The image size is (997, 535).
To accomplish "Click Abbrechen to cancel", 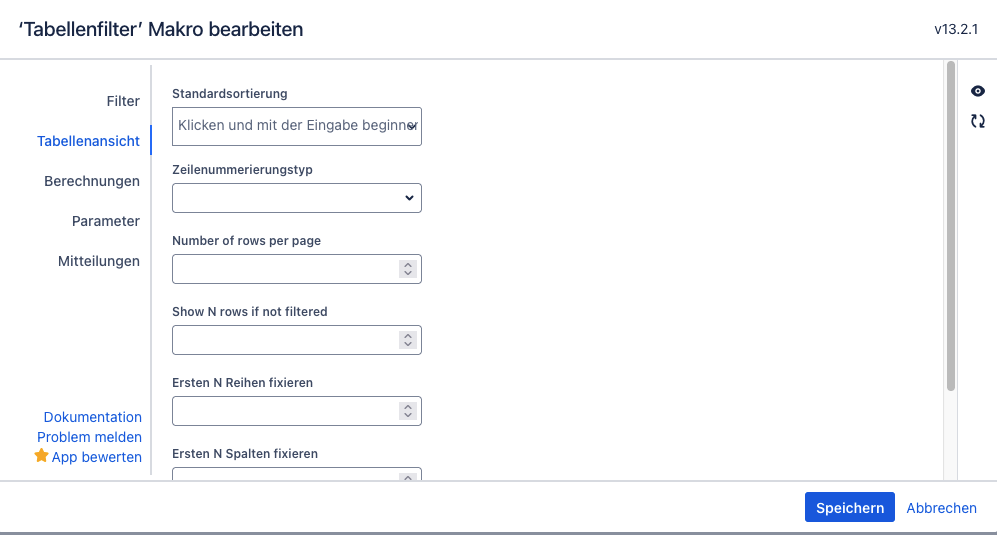I will (941, 508).
